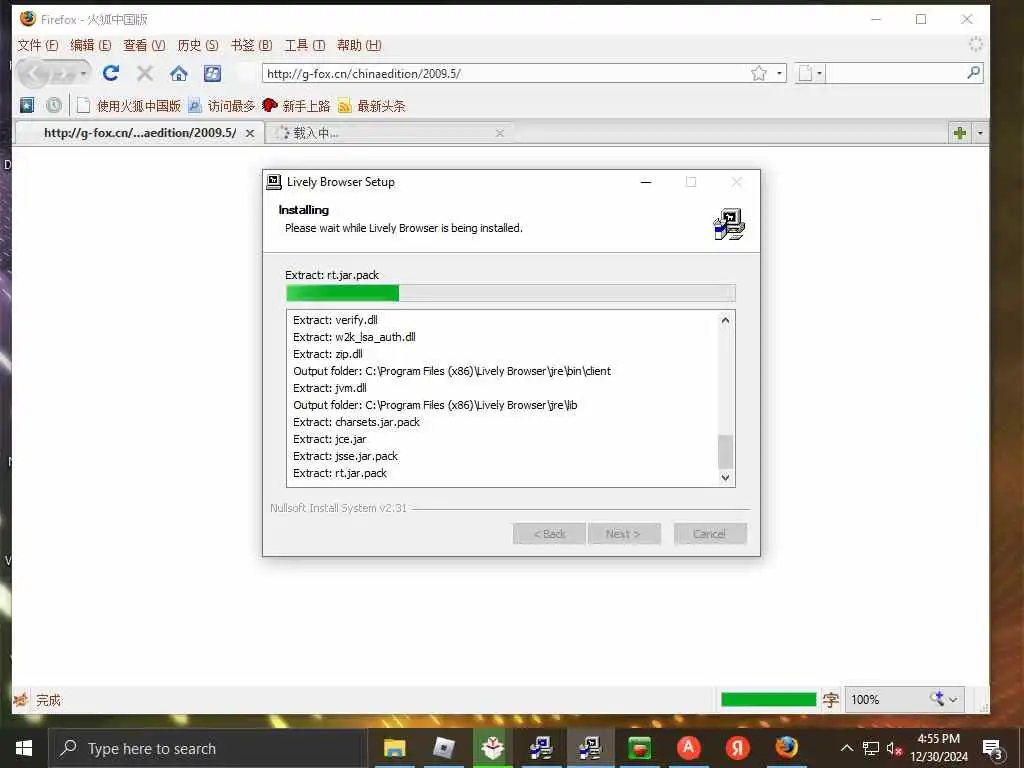The image size is (1024, 768).
Task: Open the Yandex Я taskbar icon
Action: point(737,748)
